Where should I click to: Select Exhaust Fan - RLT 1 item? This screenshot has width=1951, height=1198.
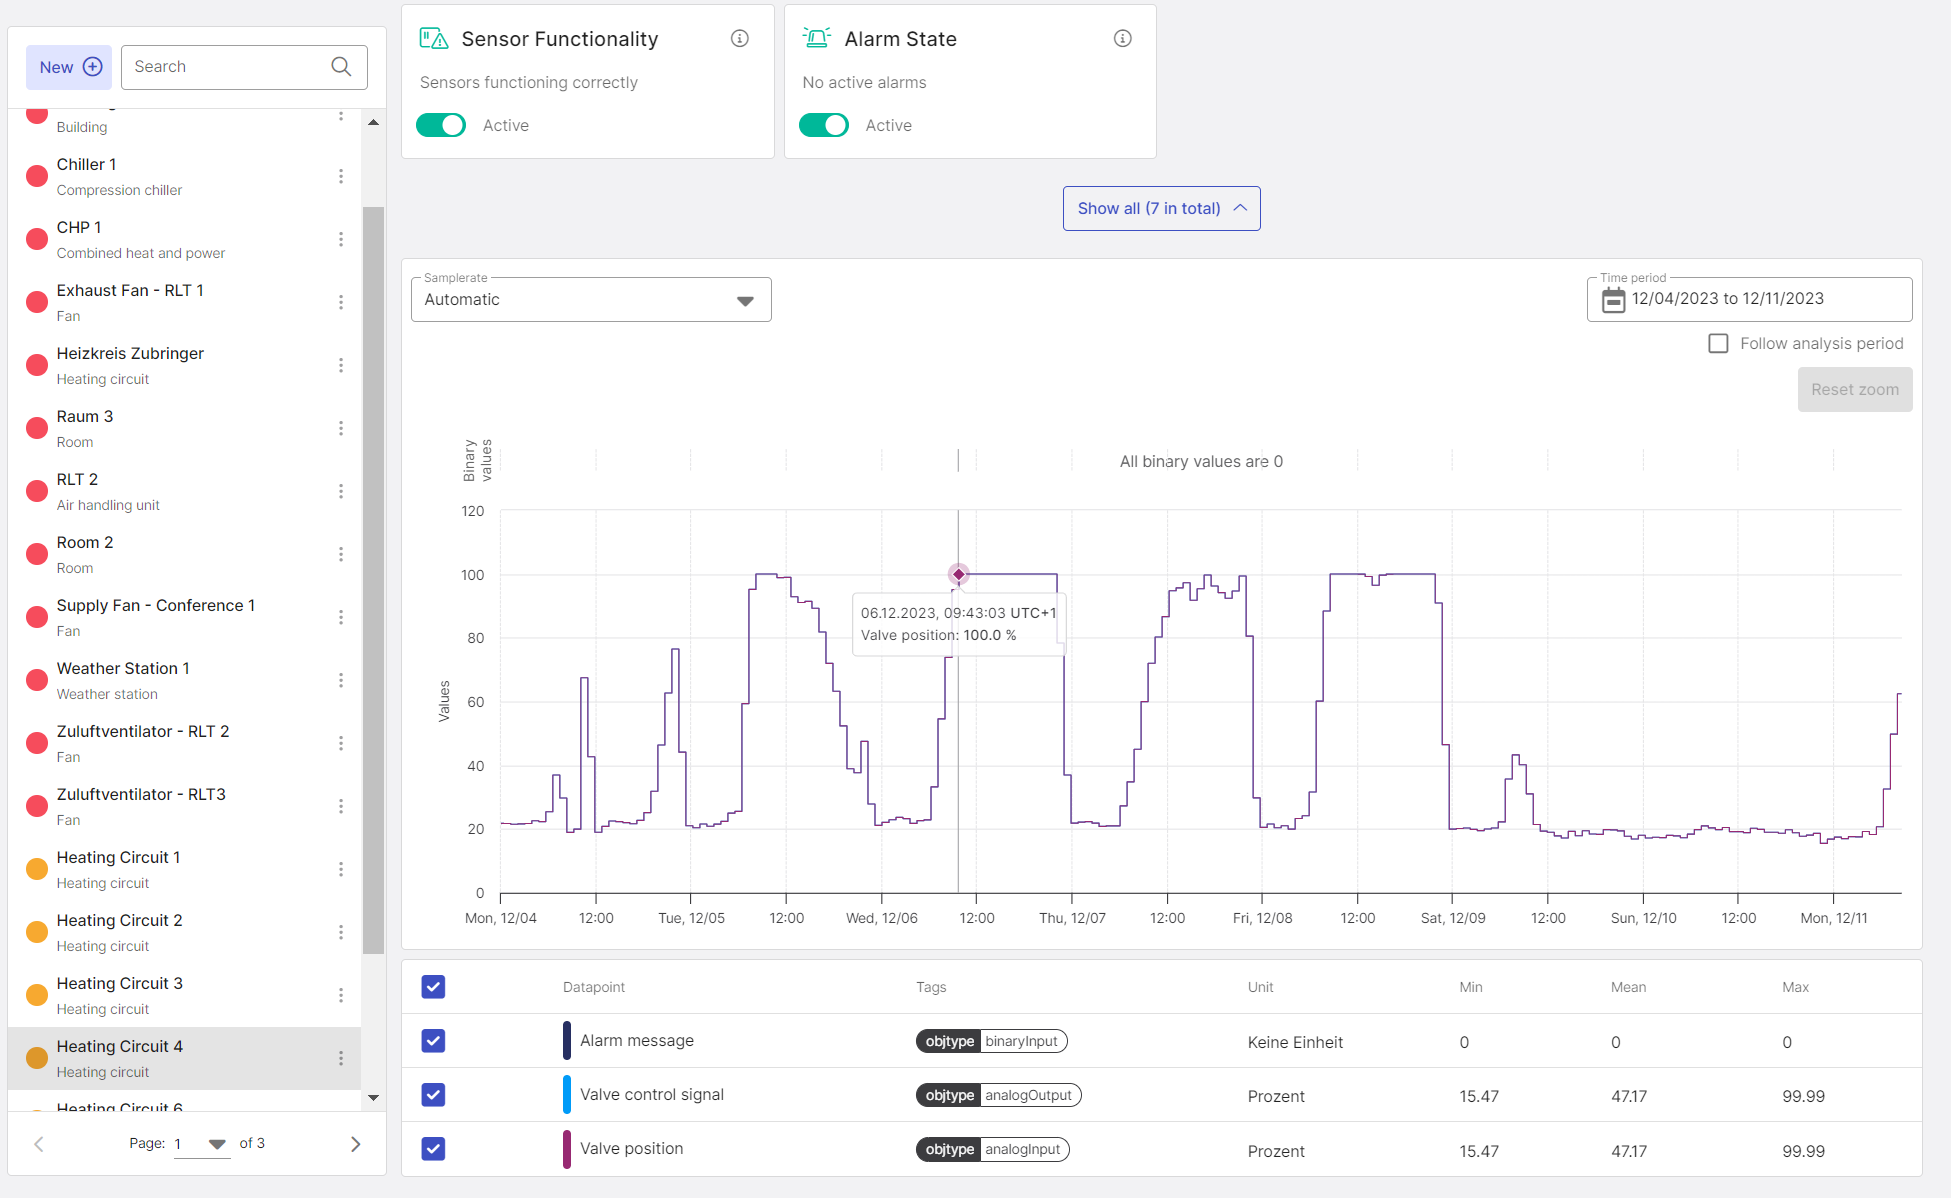point(185,302)
